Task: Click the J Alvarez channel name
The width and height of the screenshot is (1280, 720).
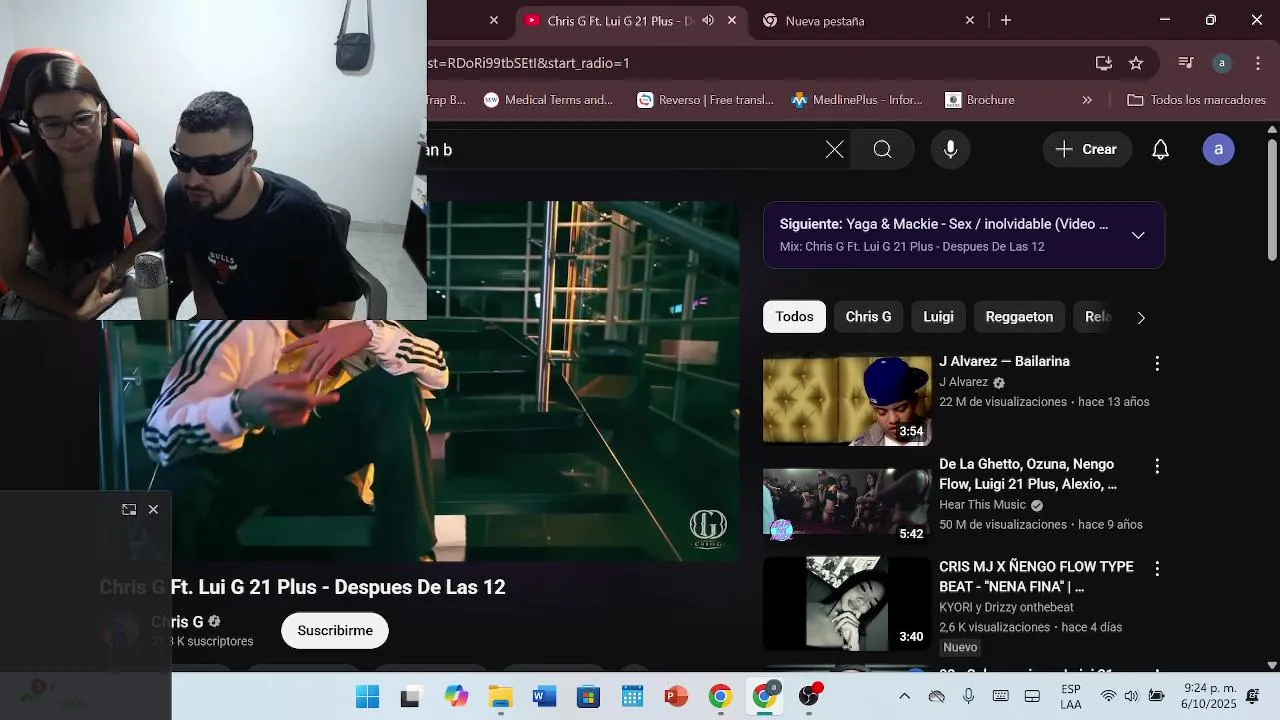Action: 963,382
